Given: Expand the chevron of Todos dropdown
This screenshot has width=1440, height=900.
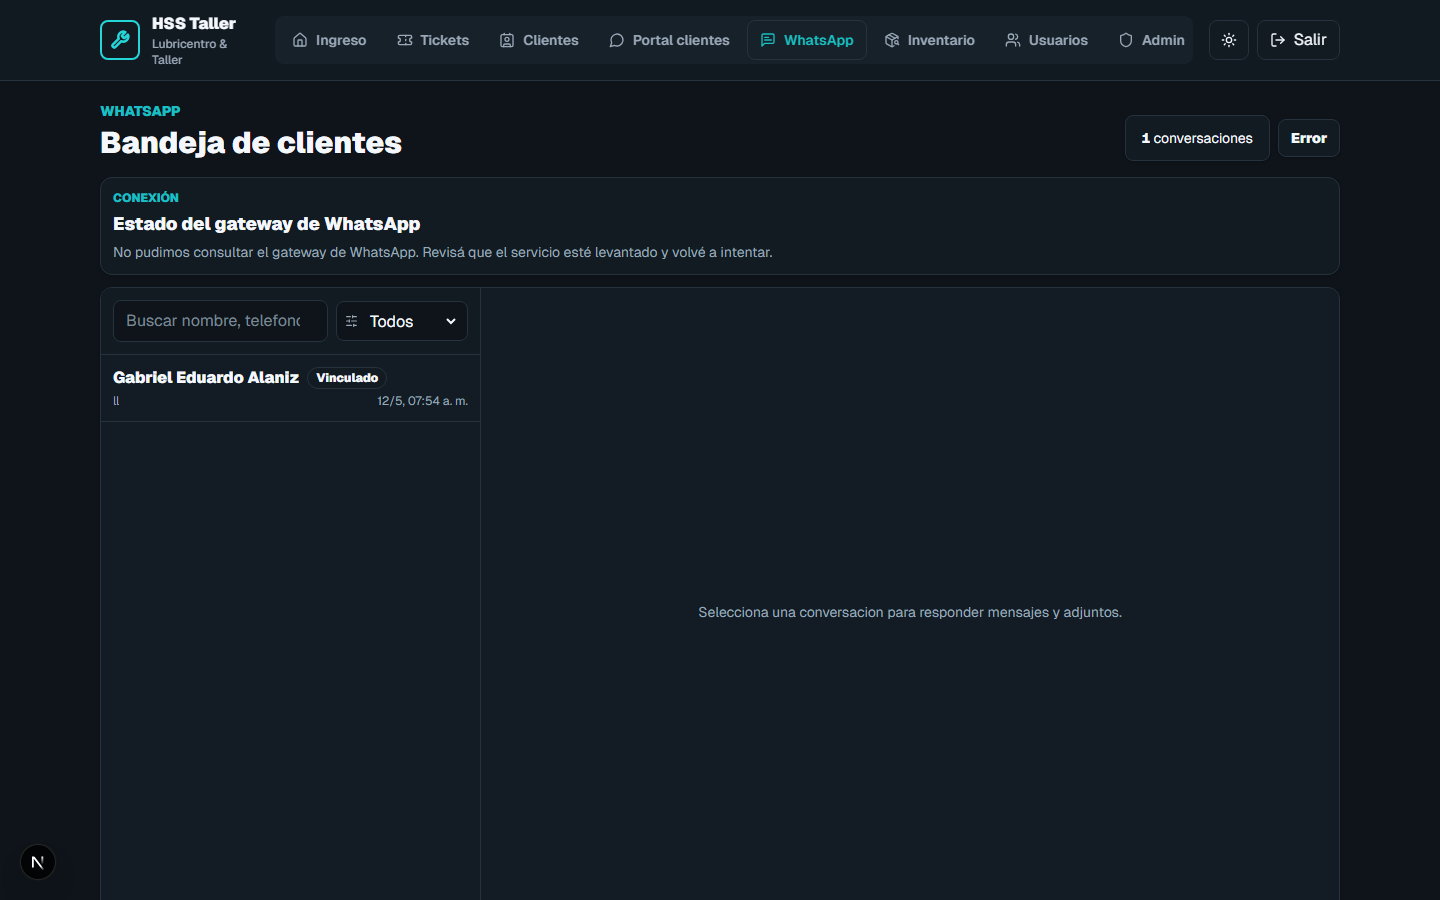Looking at the screenshot, I should [451, 321].
